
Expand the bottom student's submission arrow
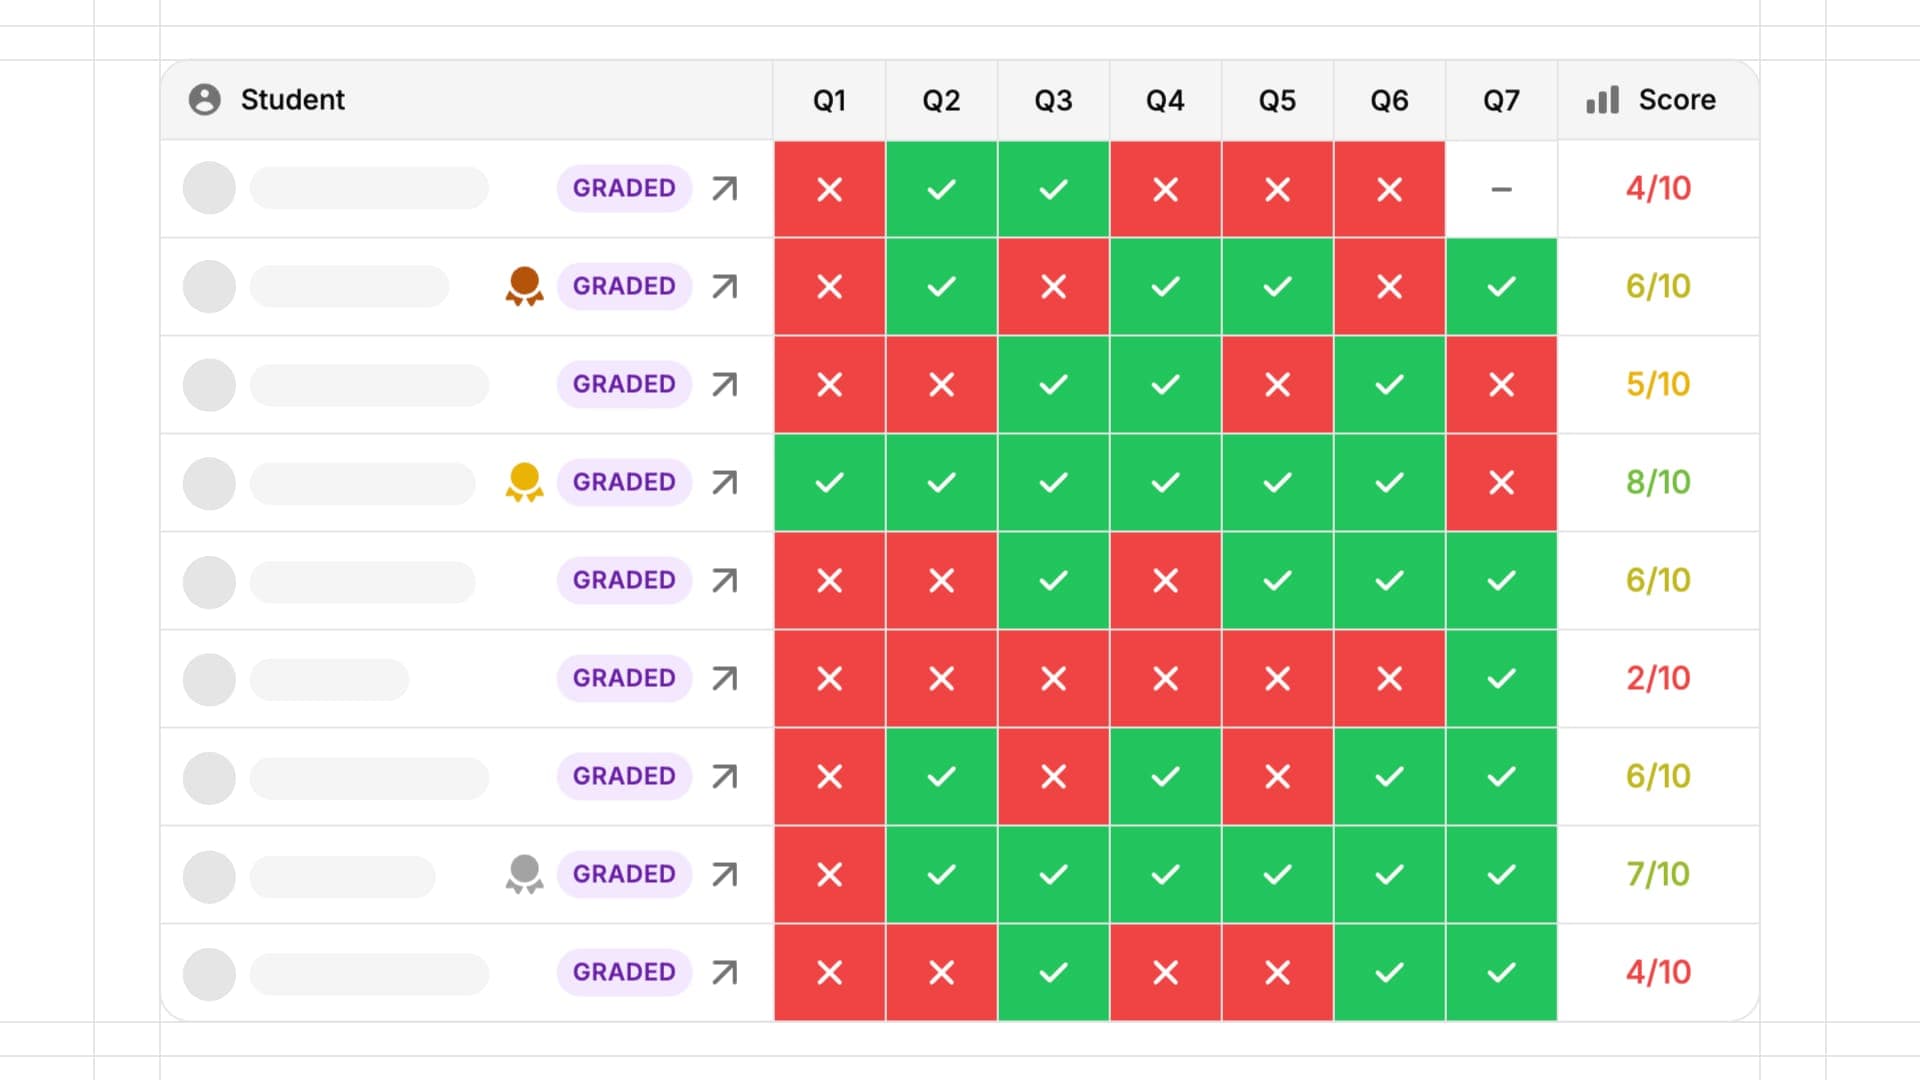(x=723, y=971)
